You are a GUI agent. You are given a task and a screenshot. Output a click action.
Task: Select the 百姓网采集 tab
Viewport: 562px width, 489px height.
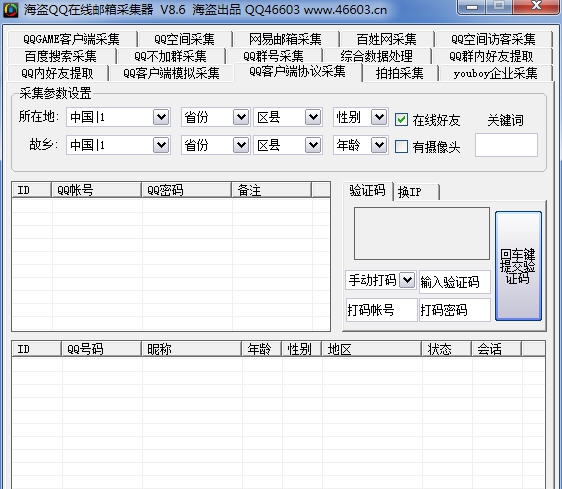(x=387, y=39)
